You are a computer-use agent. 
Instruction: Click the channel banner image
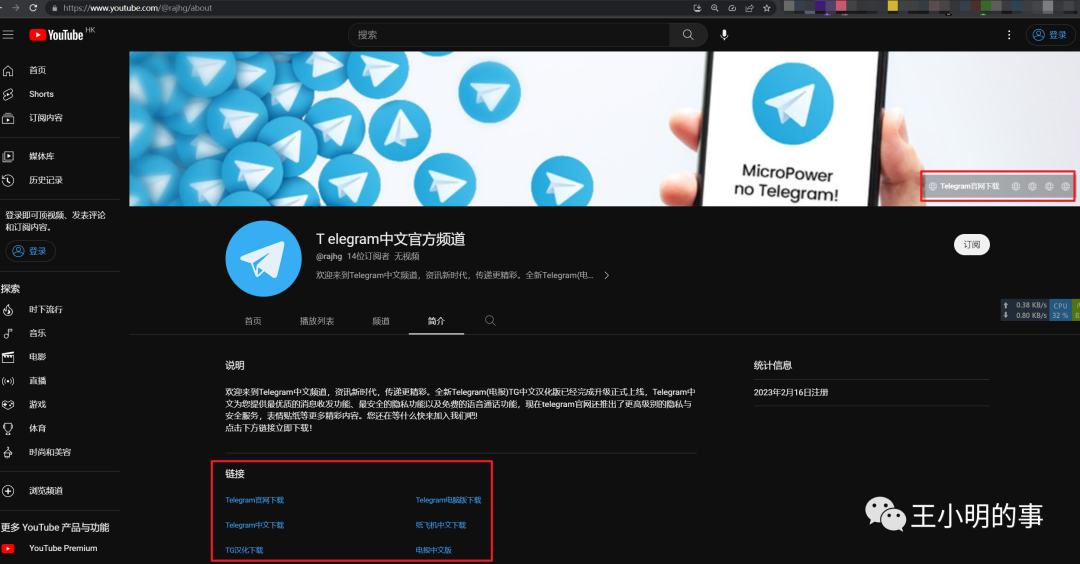pyautogui.click(x=604, y=129)
